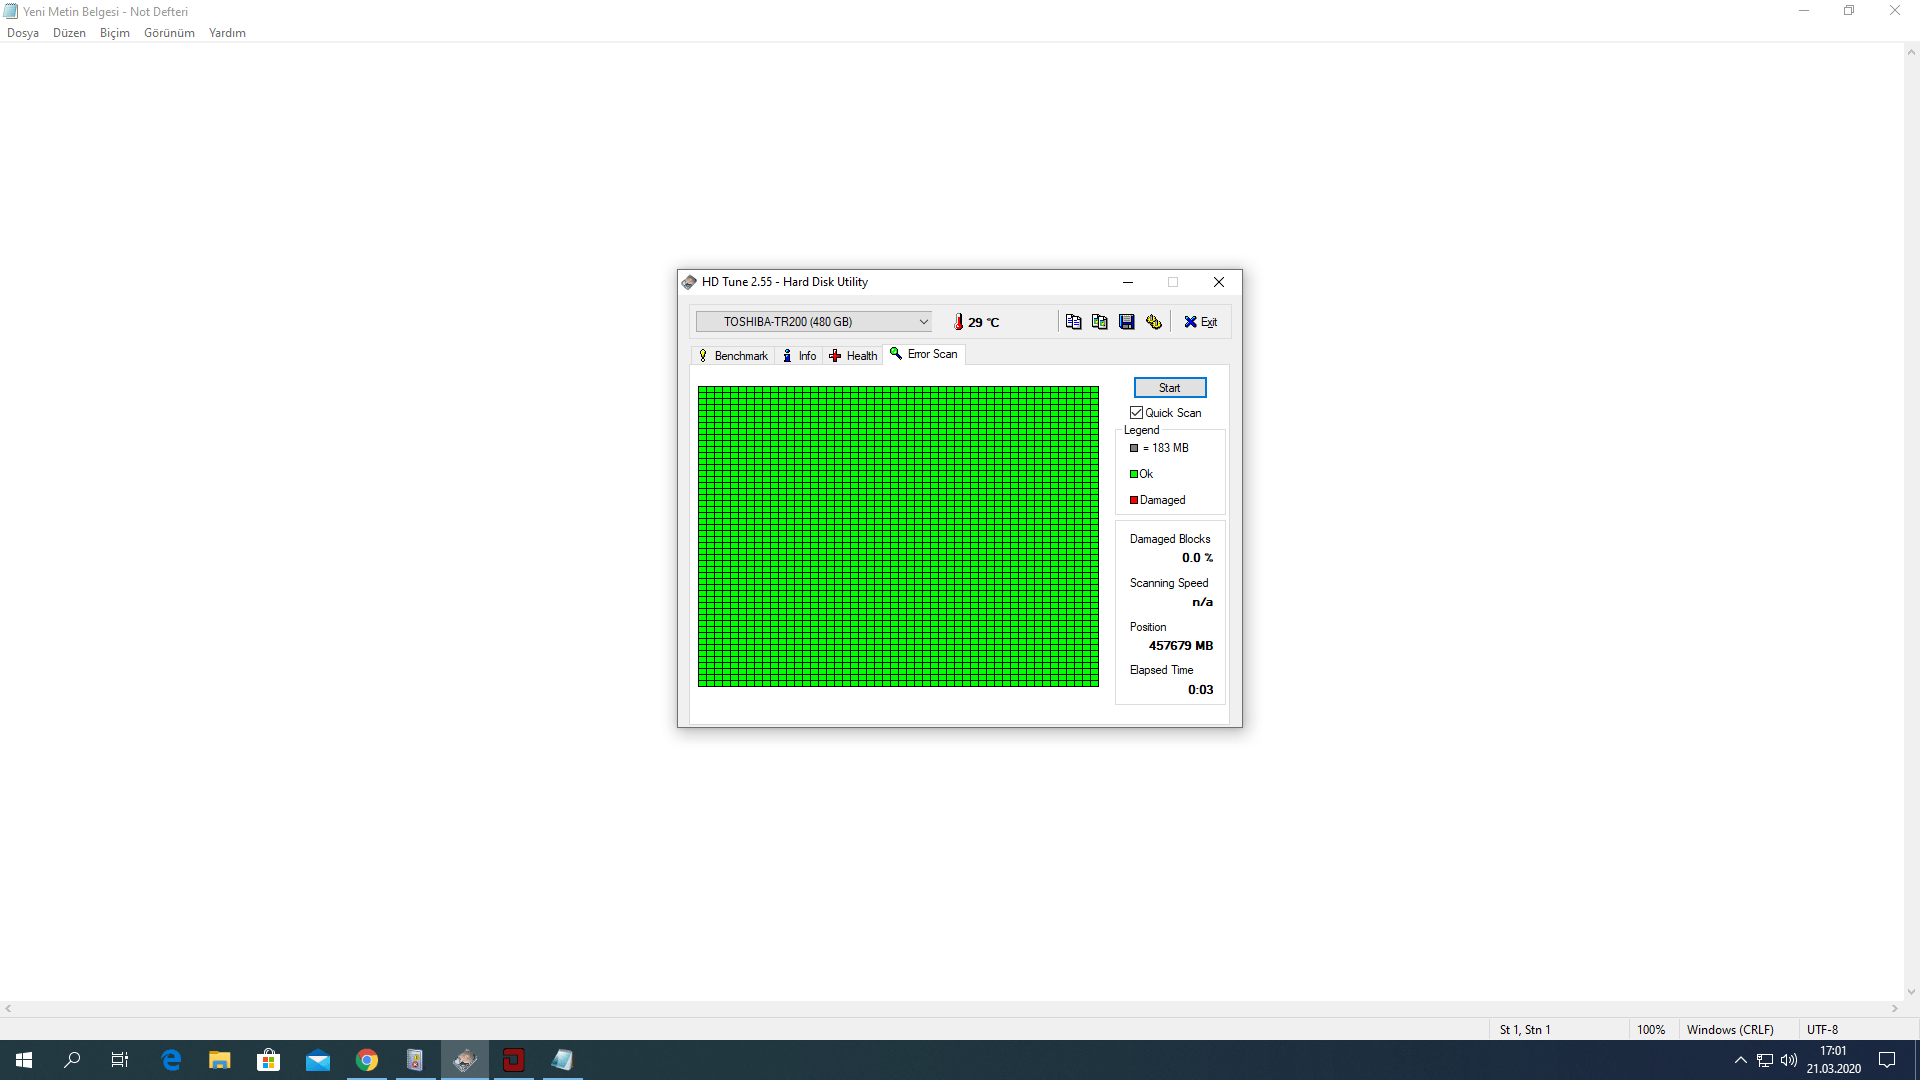The width and height of the screenshot is (1920, 1080).
Task: Click copy text to clipboard icon
Action: (1073, 322)
